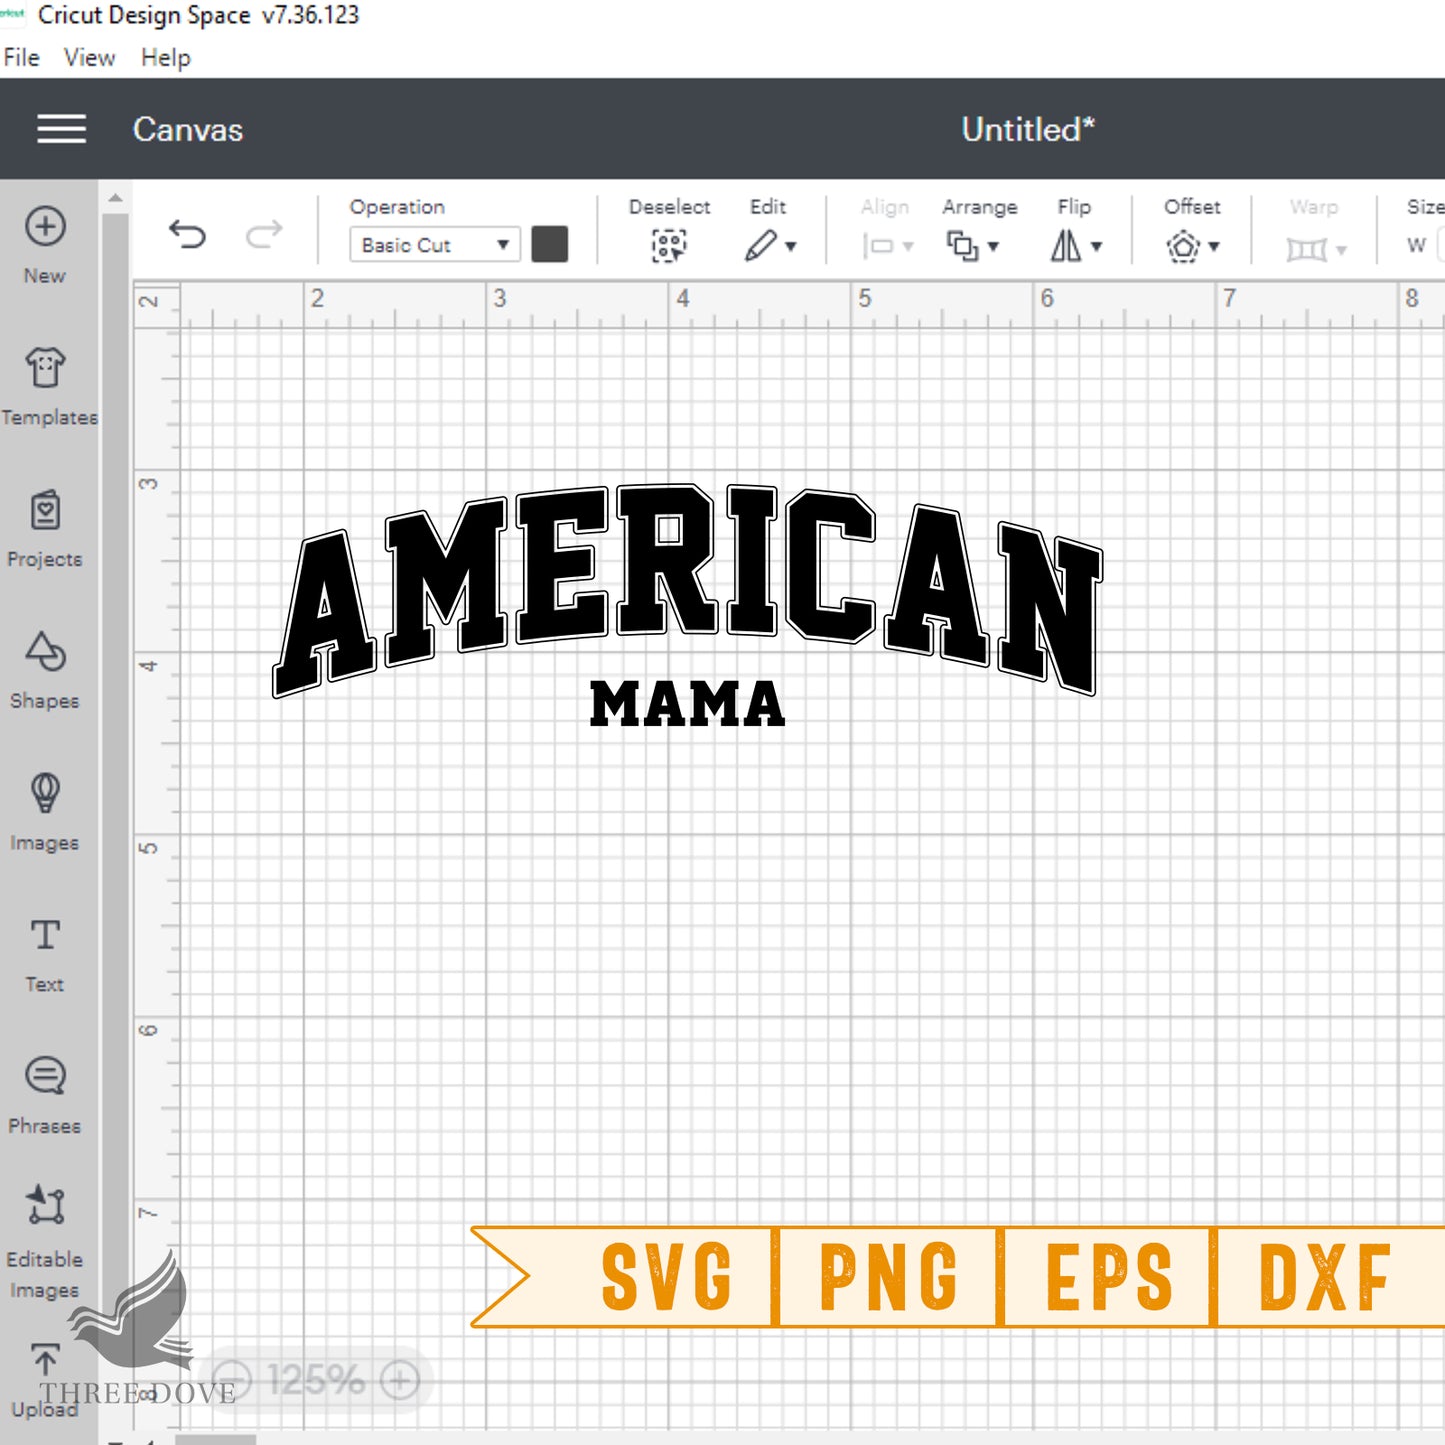This screenshot has width=1445, height=1445.
Task: Click the Canvas label in header
Action: (x=188, y=129)
